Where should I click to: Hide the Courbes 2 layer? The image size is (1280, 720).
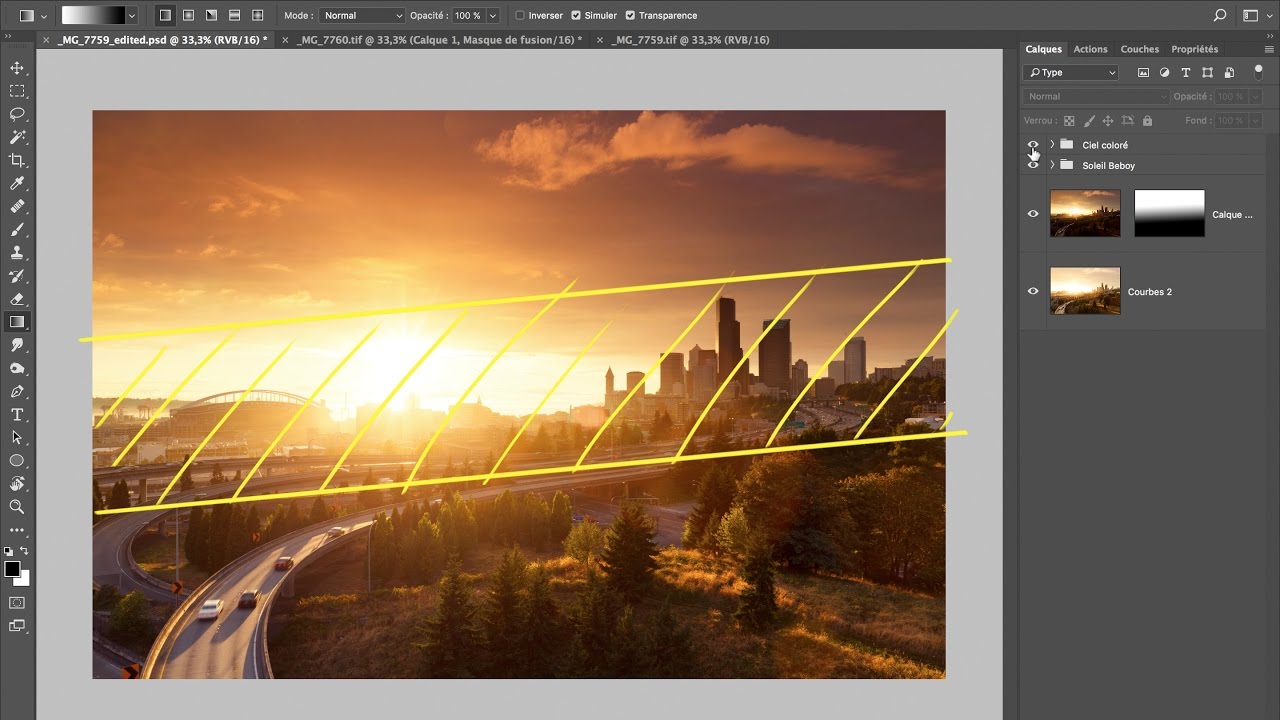pyautogui.click(x=1033, y=291)
